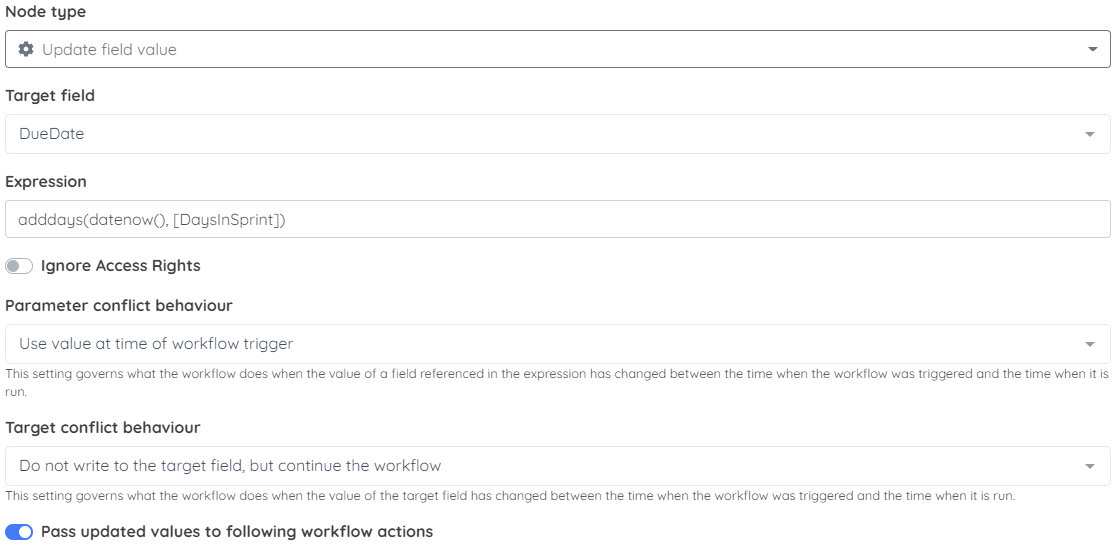This screenshot has height=544, width=1117.
Task: Open the Node type dropdown arrow
Action: [x=1092, y=49]
